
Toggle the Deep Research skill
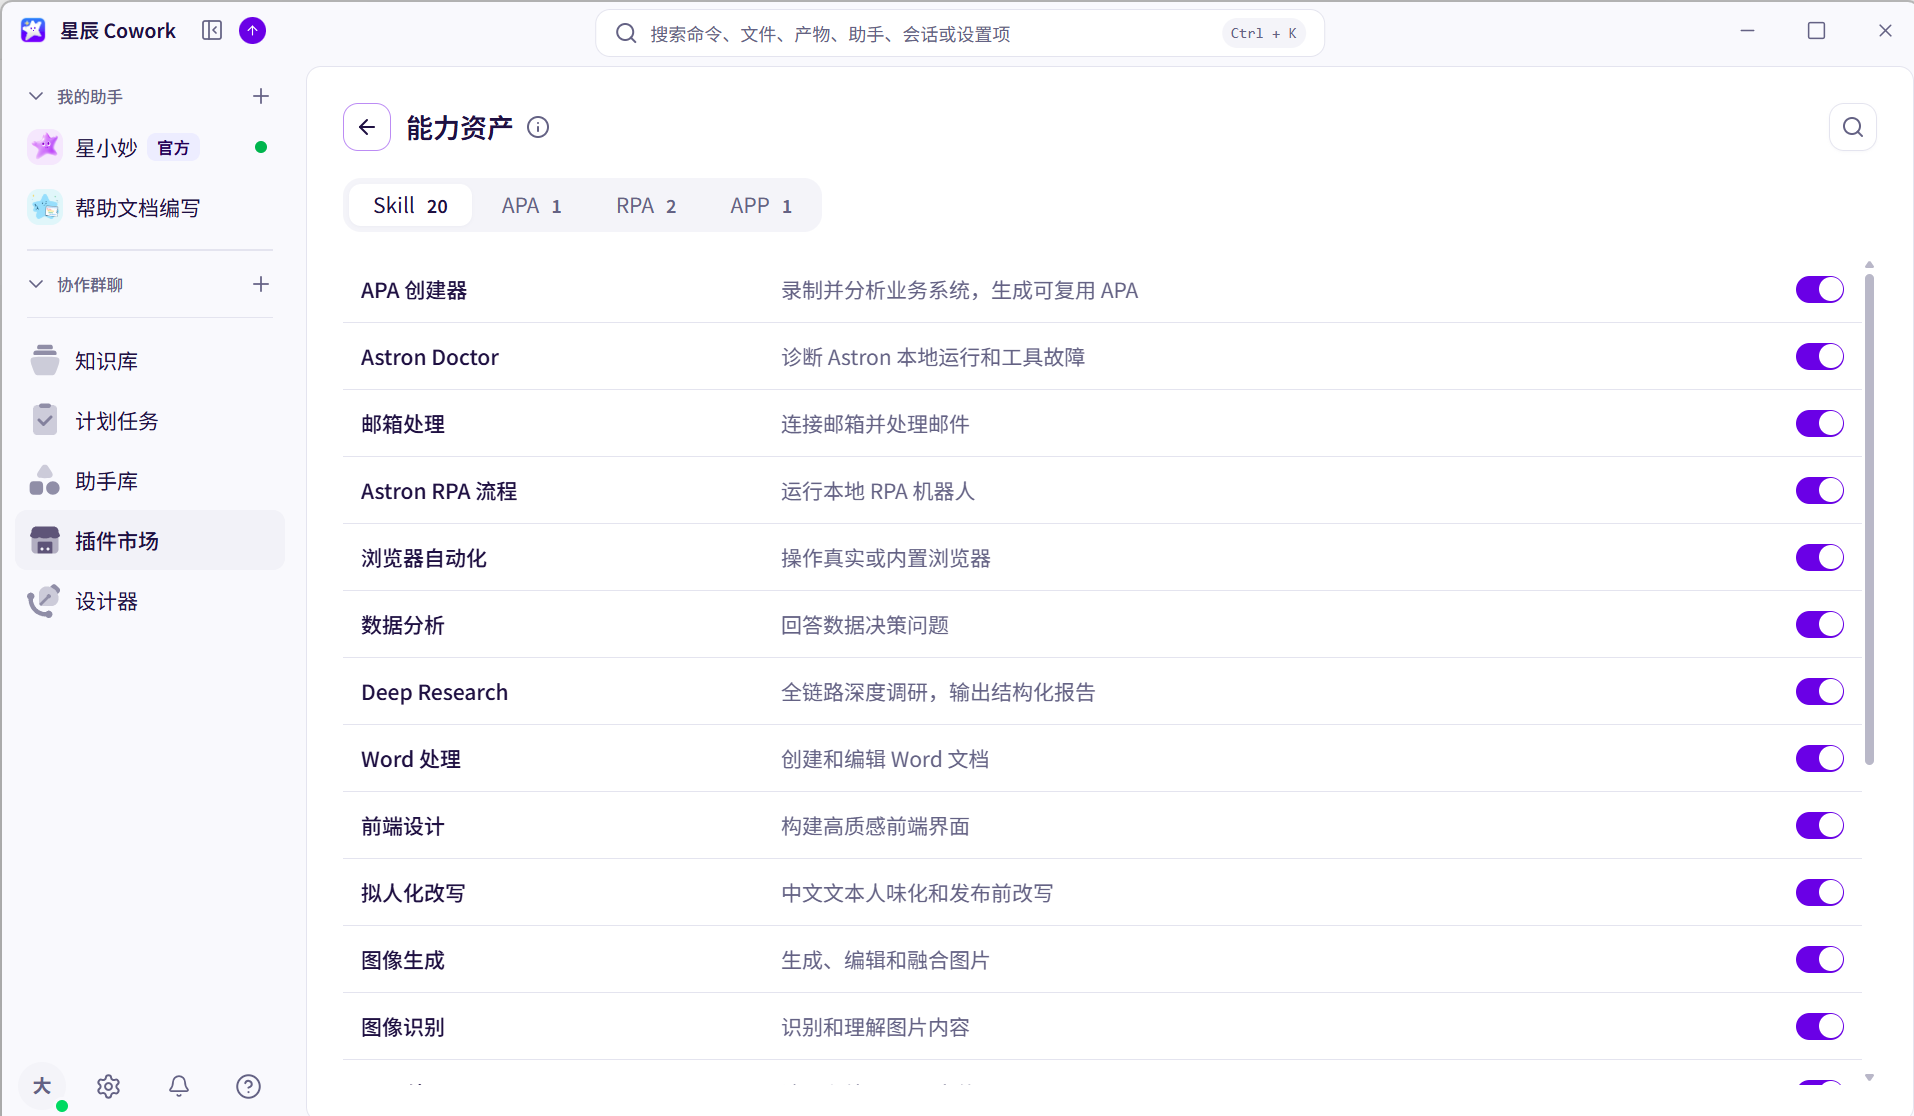[x=1819, y=692]
